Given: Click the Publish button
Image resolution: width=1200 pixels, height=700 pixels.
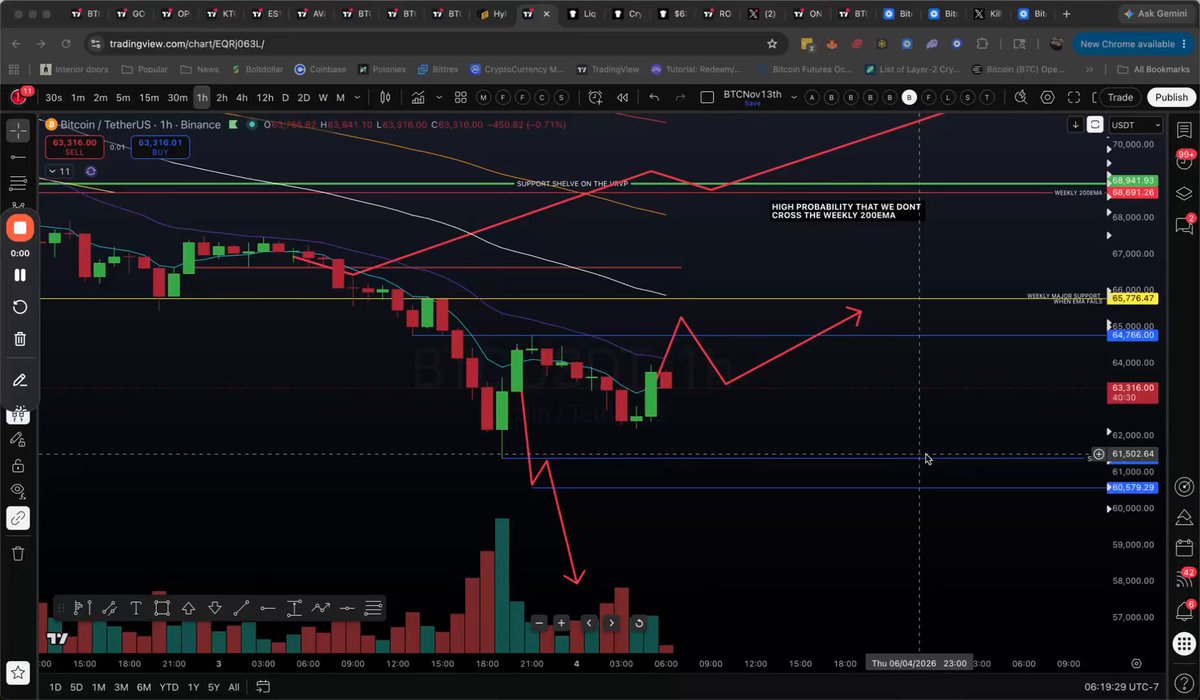Looking at the screenshot, I should pyautogui.click(x=1171, y=97).
